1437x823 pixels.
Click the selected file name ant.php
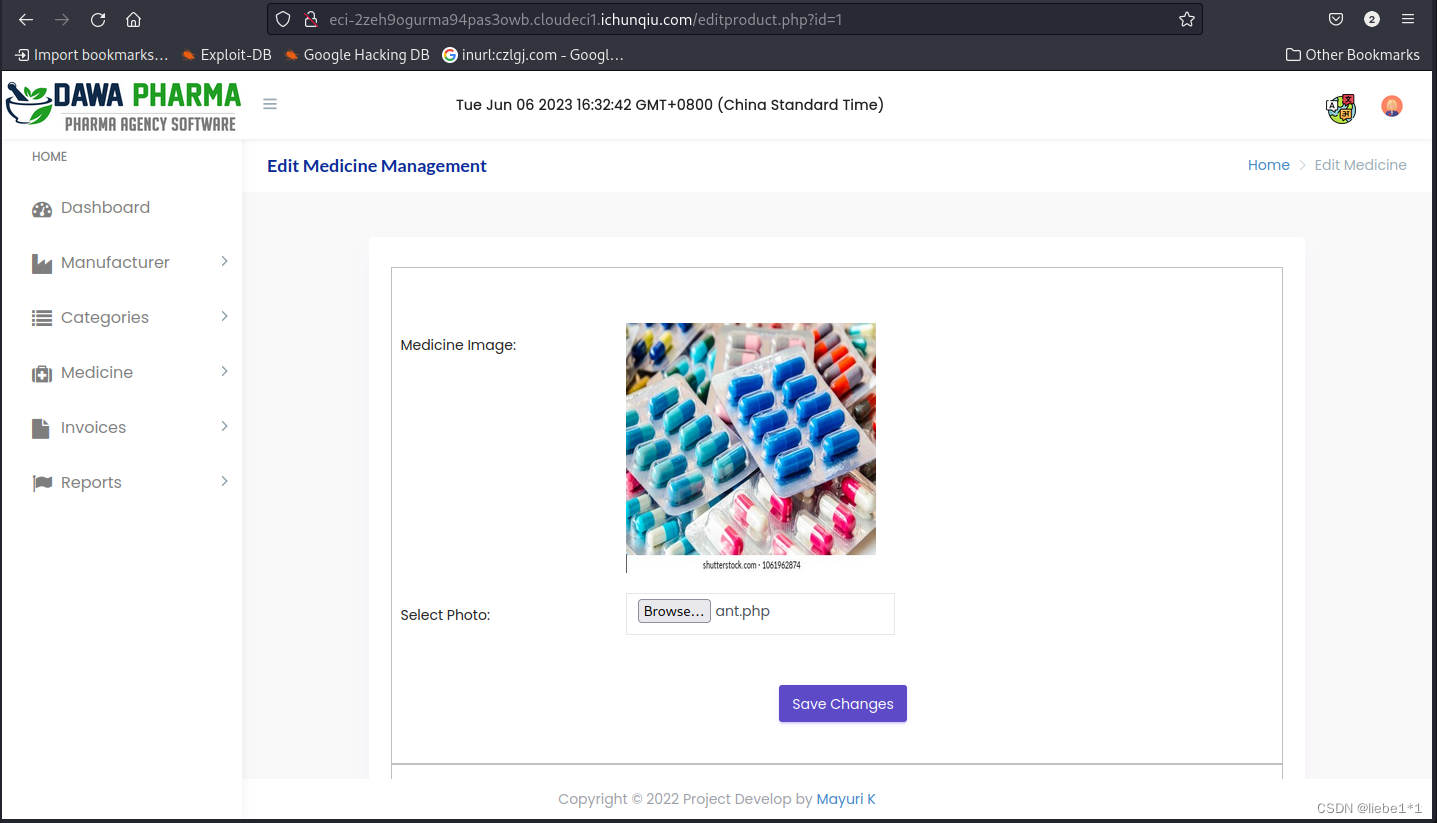coord(743,611)
